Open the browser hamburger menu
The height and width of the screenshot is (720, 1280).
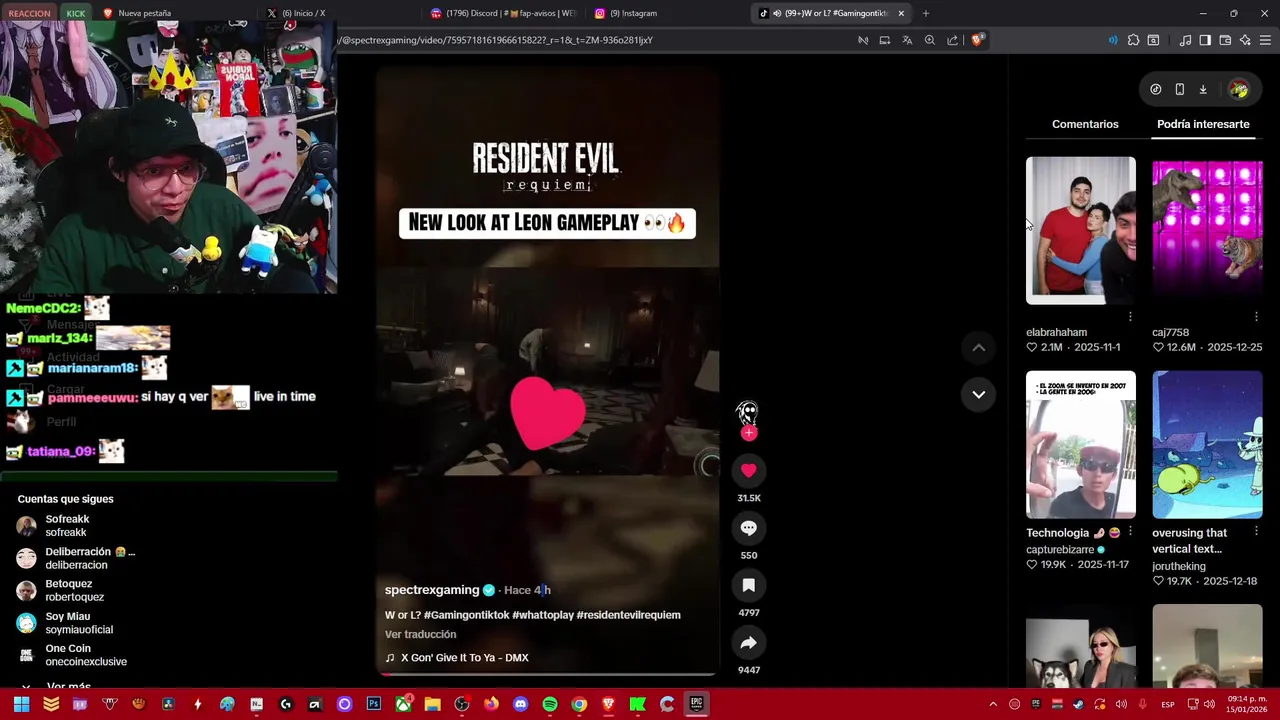1265,40
